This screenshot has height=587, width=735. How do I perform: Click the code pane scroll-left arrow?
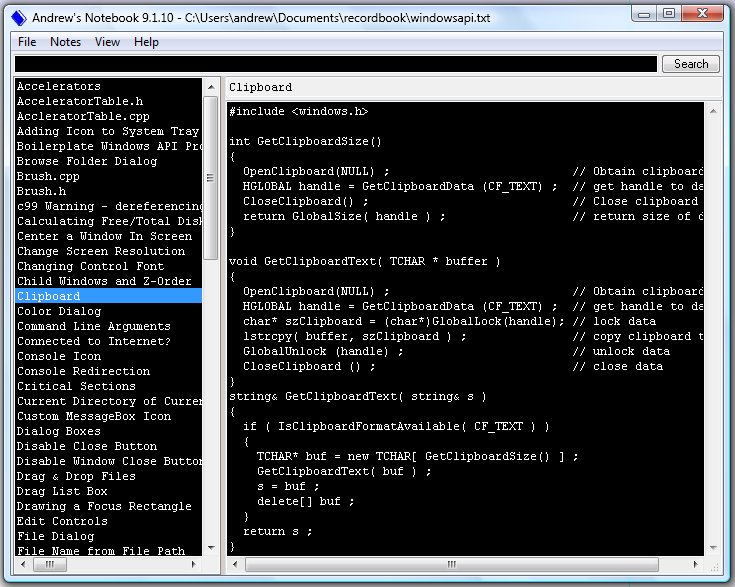pyautogui.click(x=235, y=565)
